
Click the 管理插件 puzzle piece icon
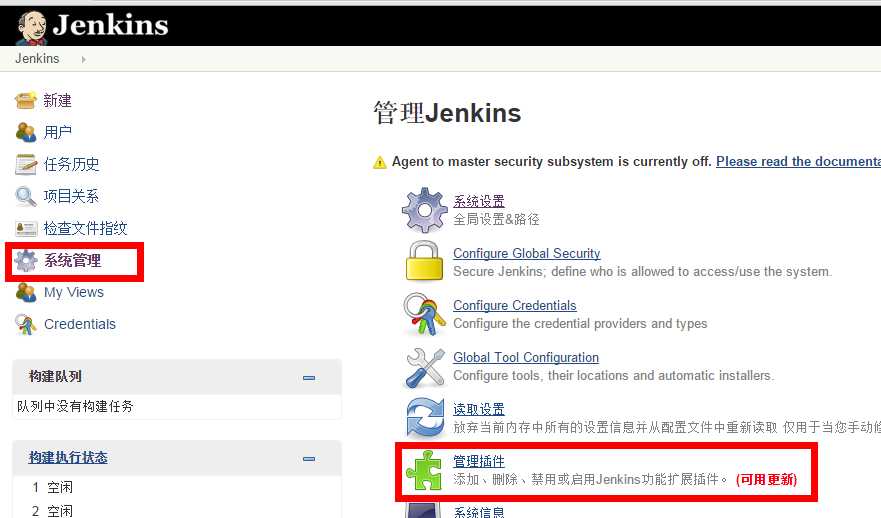(x=424, y=470)
